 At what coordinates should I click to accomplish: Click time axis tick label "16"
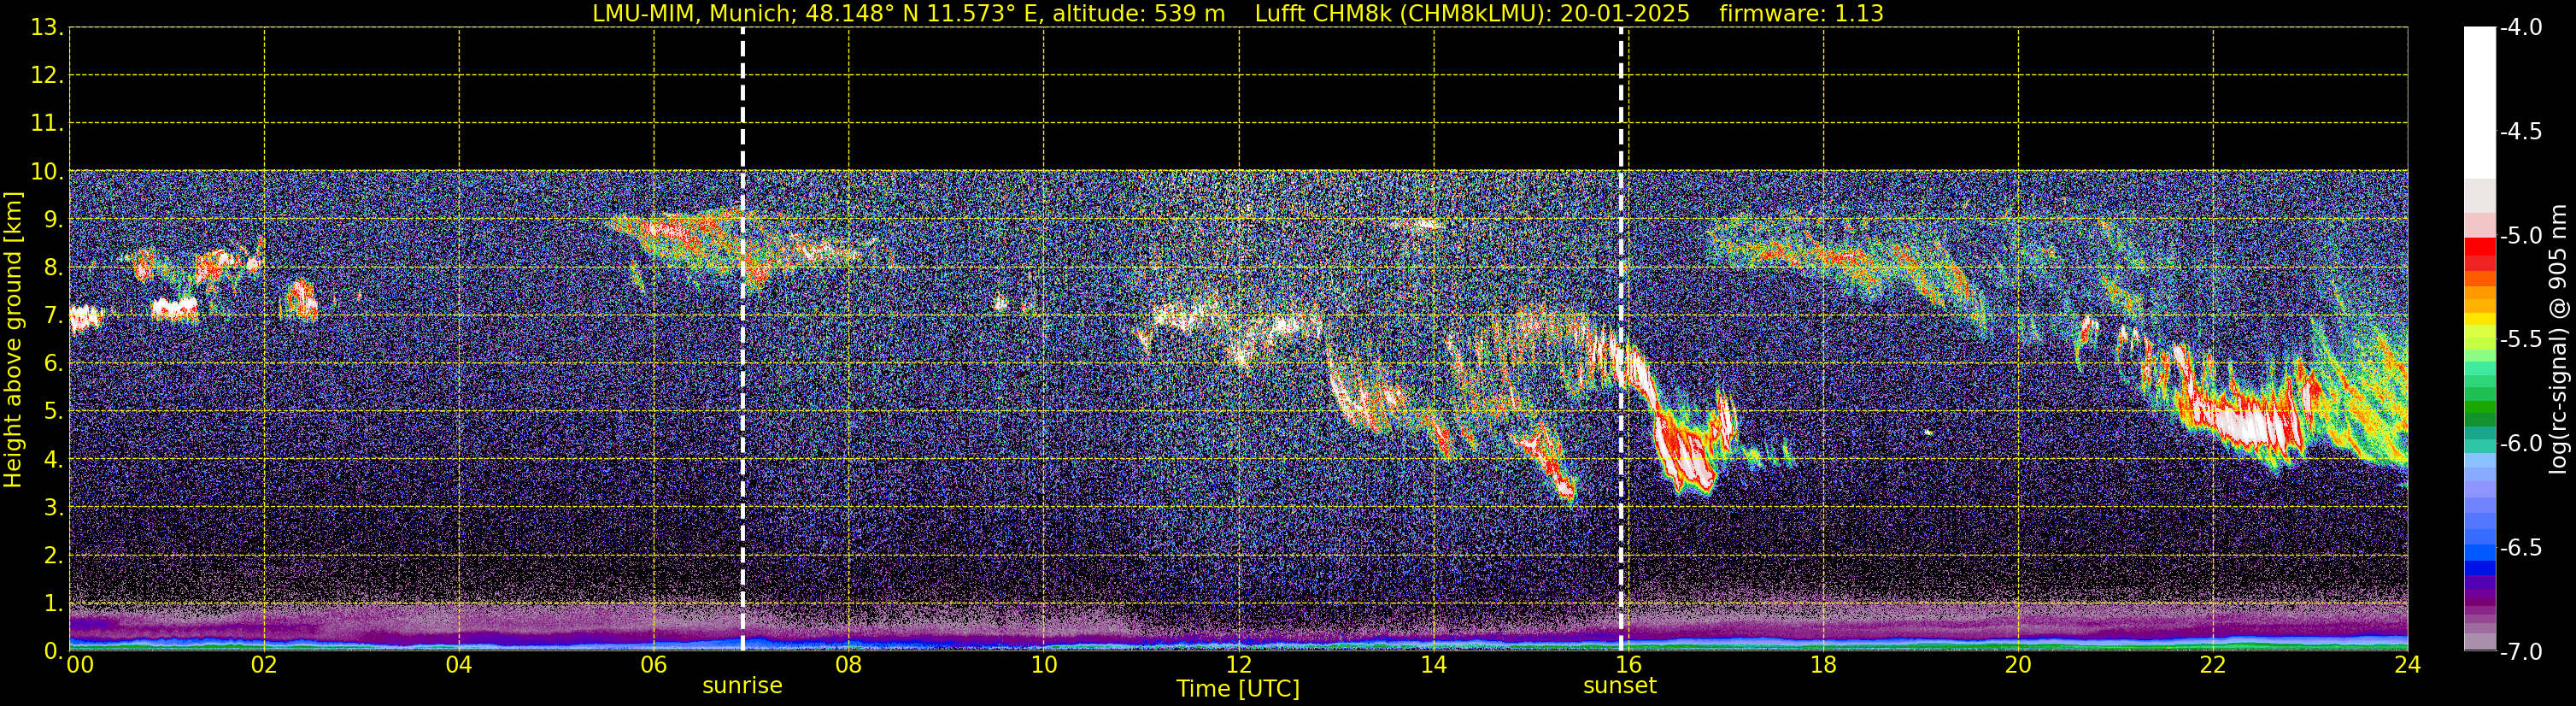pyautogui.click(x=1629, y=665)
